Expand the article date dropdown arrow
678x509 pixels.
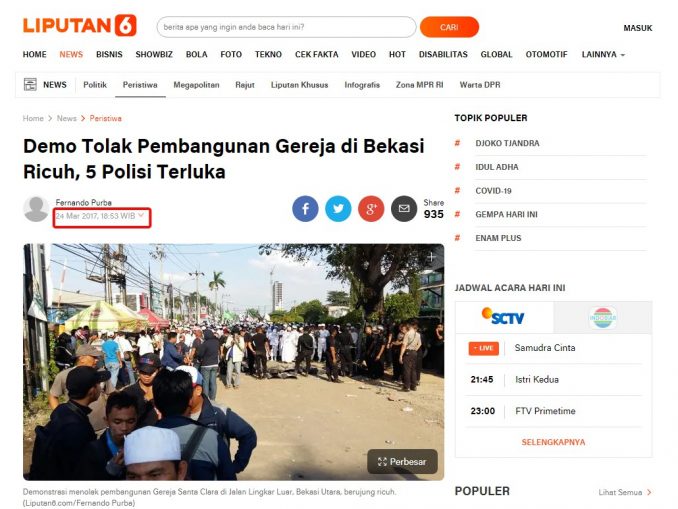coord(141,215)
